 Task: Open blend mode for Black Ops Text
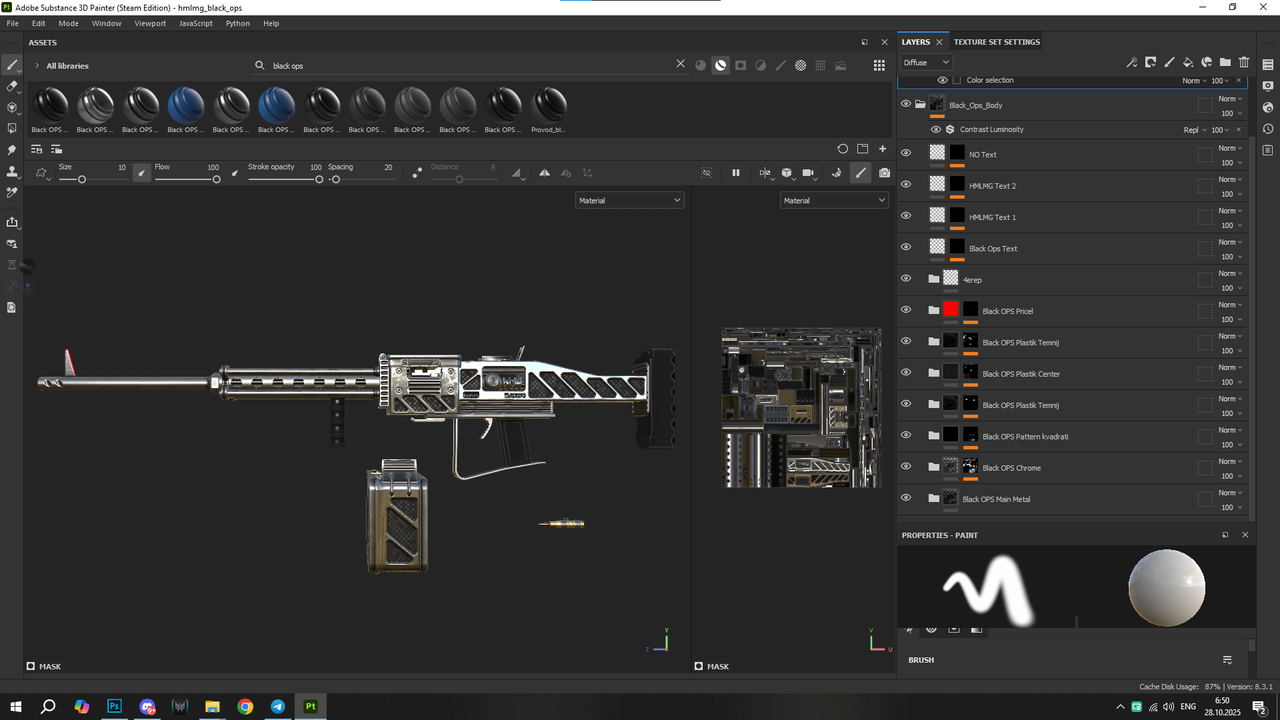(x=1230, y=242)
